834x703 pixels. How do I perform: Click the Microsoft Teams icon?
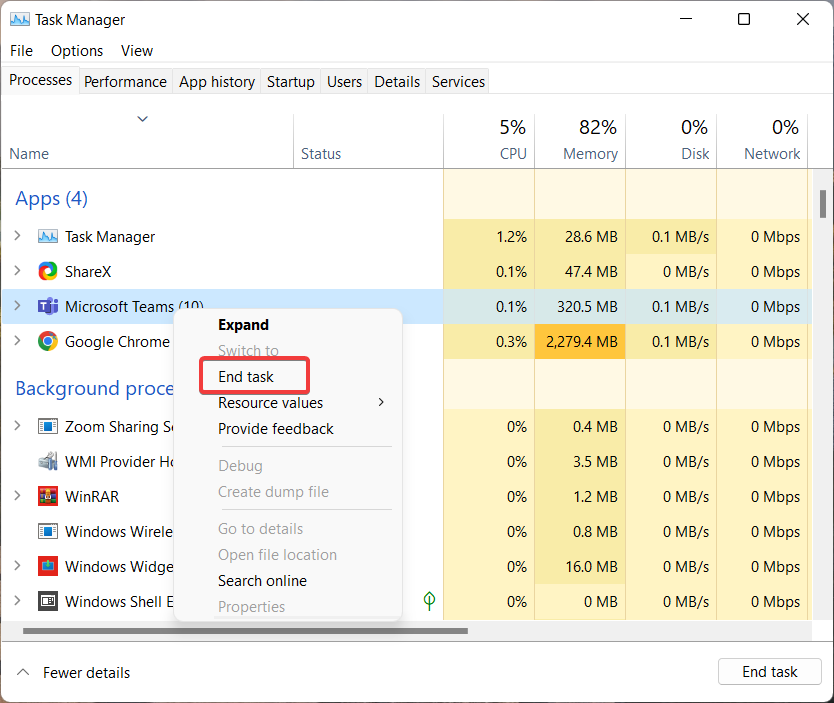pyautogui.click(x=48, y=306)
